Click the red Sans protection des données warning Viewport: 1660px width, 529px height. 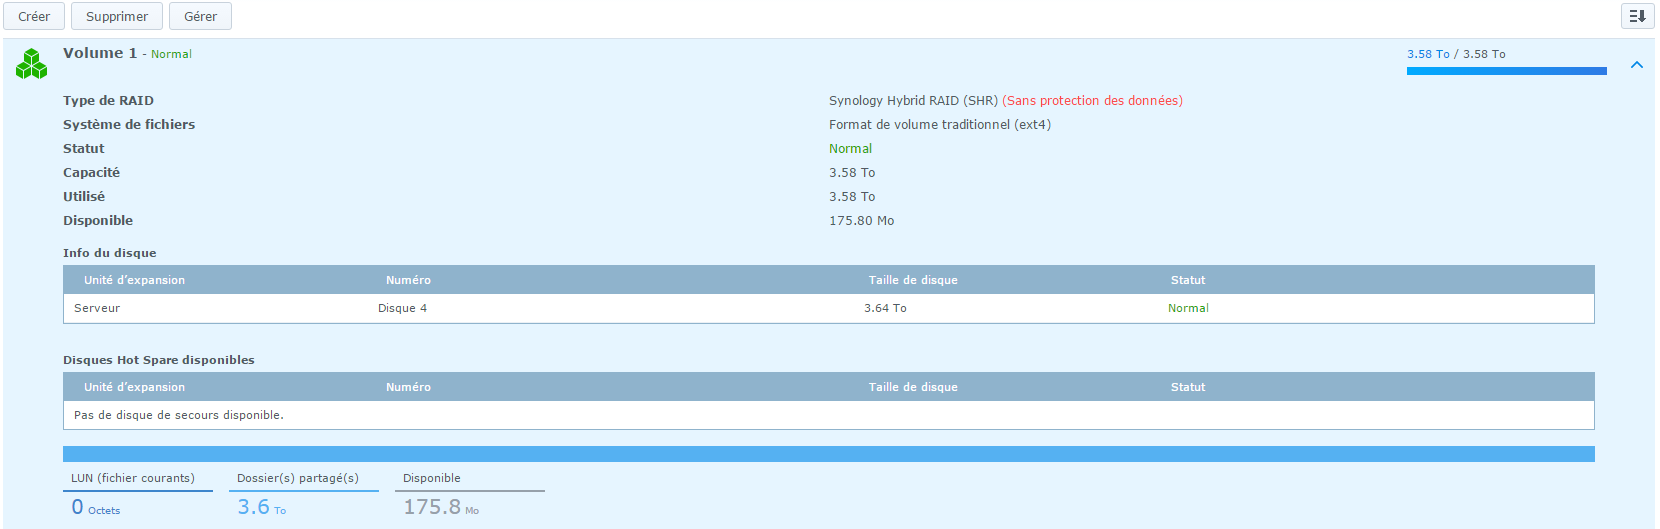pos(1092,101)
